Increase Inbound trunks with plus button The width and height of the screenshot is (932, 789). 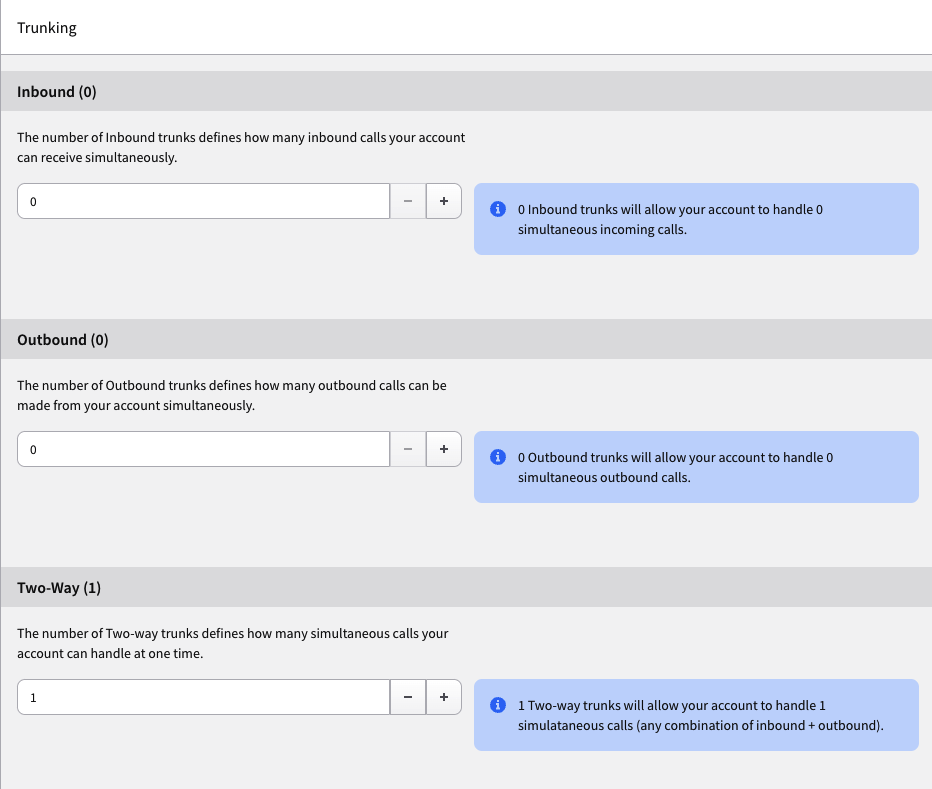click(x=443, y=201)
